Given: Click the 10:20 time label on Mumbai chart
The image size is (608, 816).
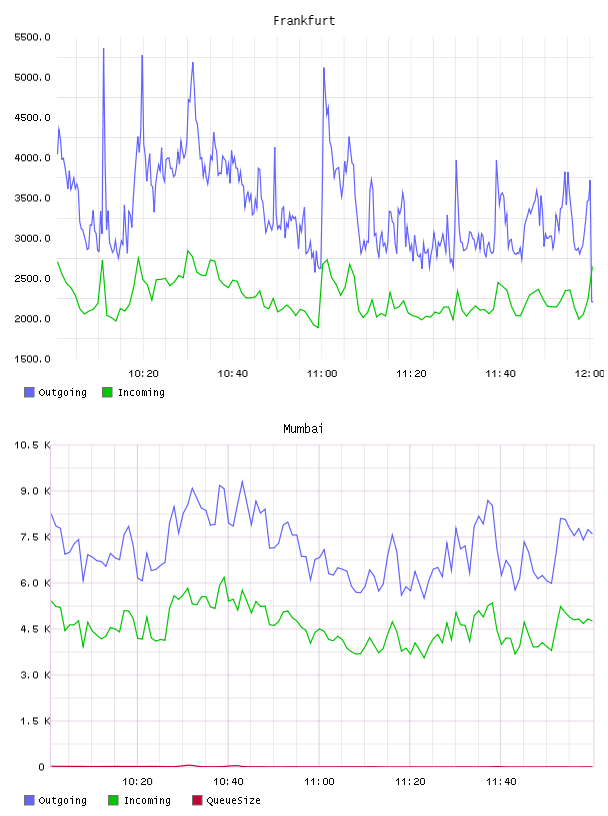Looking at the screenshot, I should tap(137, 782).
